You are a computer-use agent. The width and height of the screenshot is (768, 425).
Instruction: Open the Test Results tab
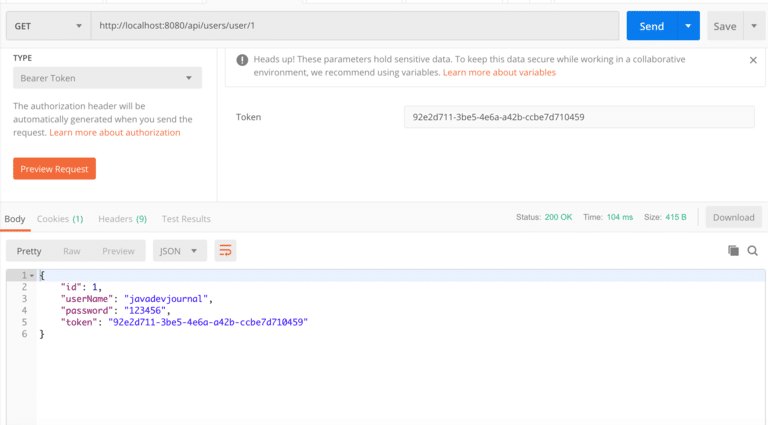186,219
